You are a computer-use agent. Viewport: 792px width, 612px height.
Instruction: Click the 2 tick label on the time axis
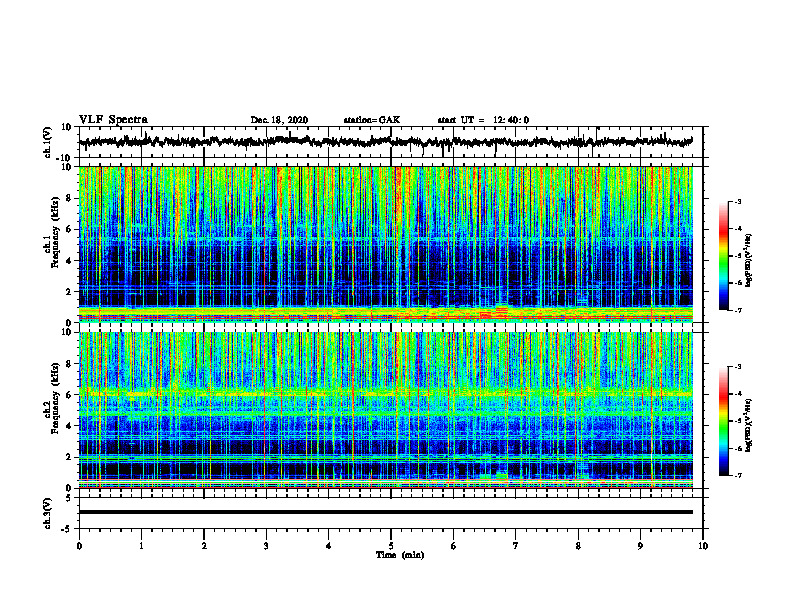click(x=204, y=546)
